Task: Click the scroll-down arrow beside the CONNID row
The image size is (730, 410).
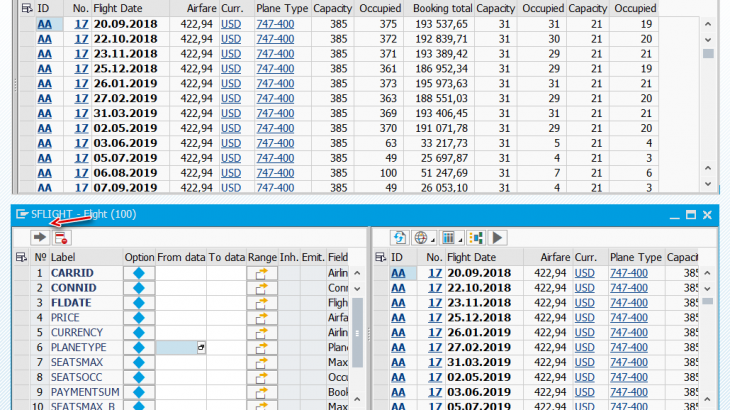Action: 357,289
